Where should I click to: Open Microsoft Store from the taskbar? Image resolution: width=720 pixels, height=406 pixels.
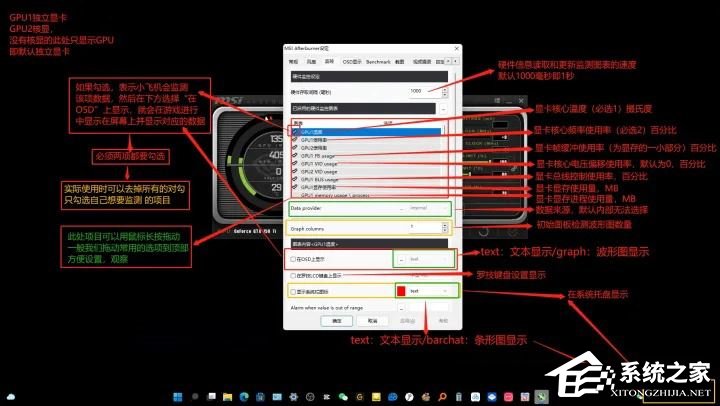[x=260, y=396]
